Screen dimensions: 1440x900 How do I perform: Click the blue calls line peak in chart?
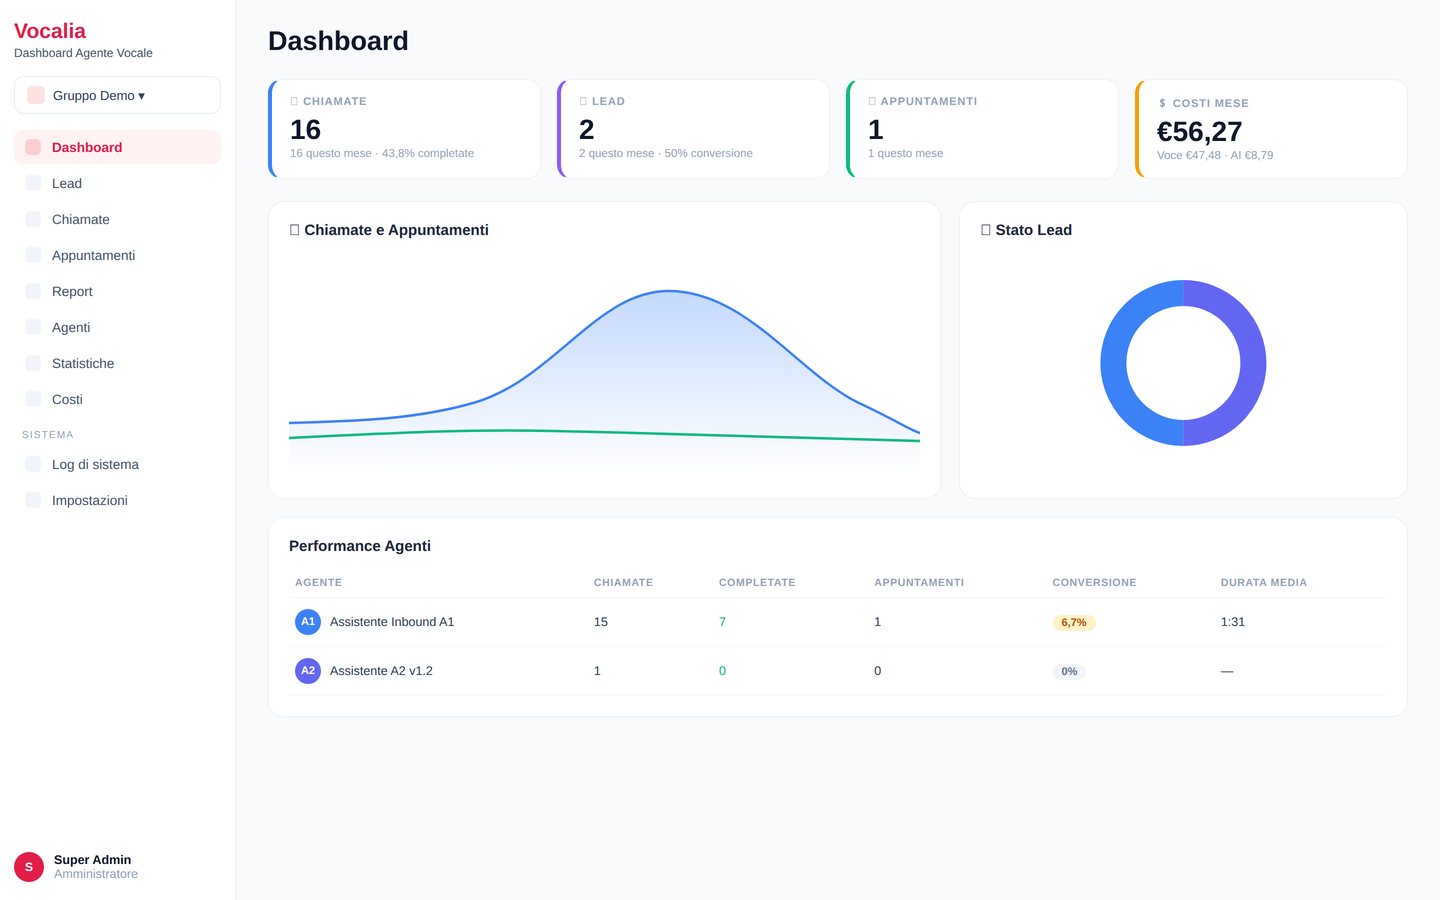tap(669, 291)
